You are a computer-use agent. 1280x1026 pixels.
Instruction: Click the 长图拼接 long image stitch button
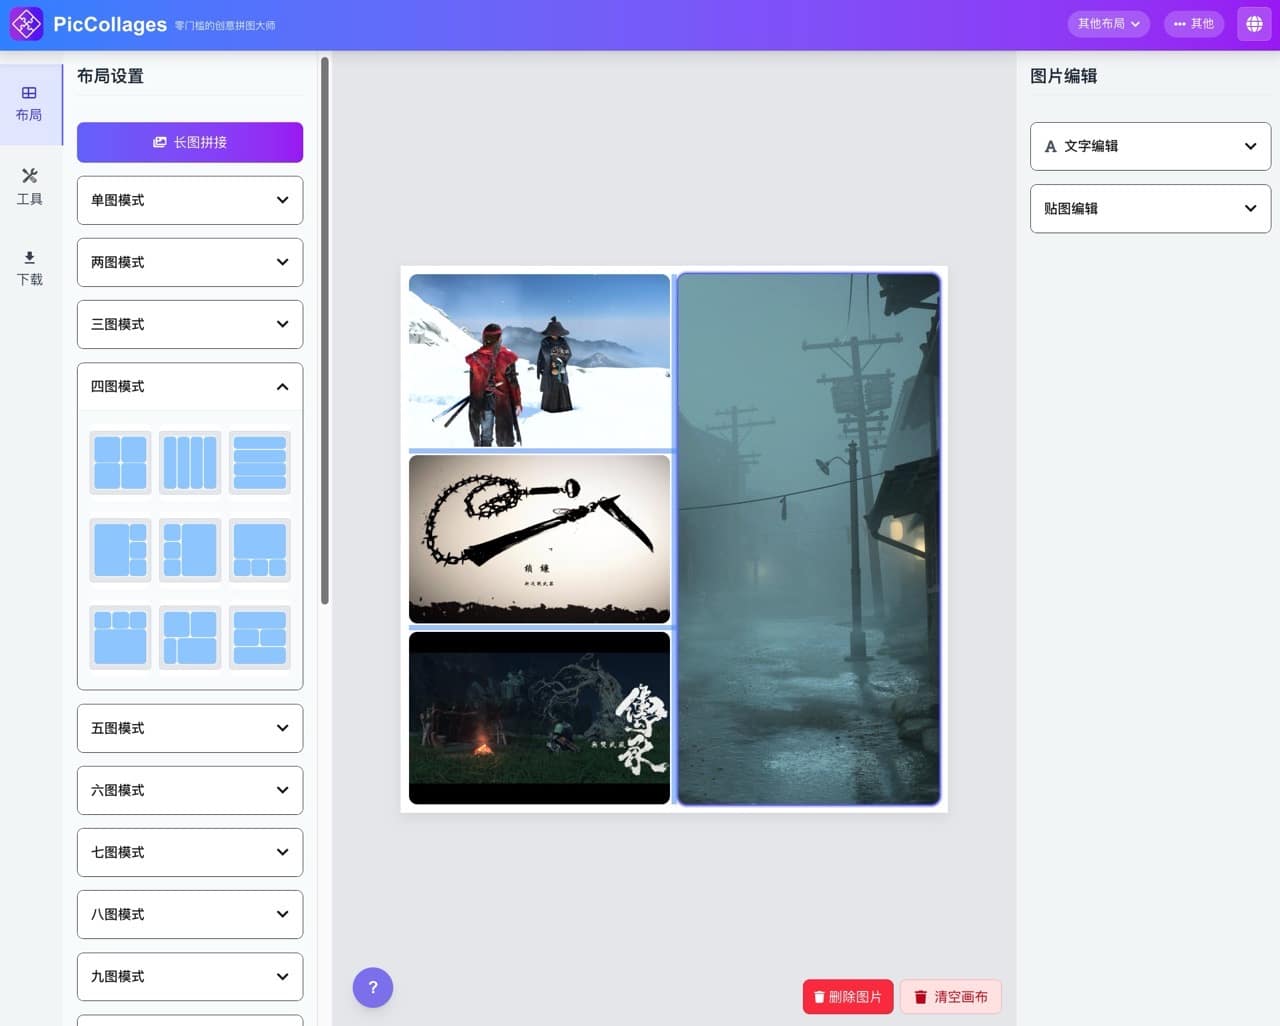coord(189,142)
